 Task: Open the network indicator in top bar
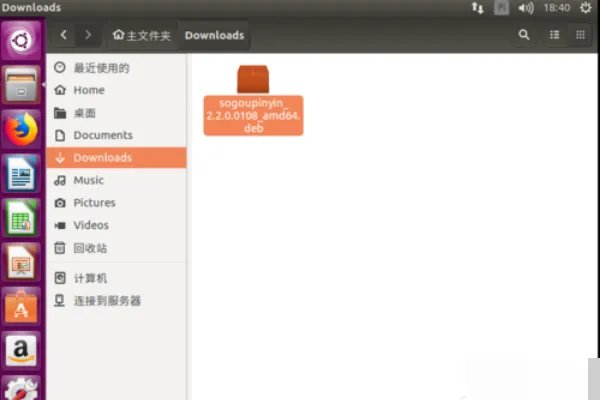tap(478, 8)
